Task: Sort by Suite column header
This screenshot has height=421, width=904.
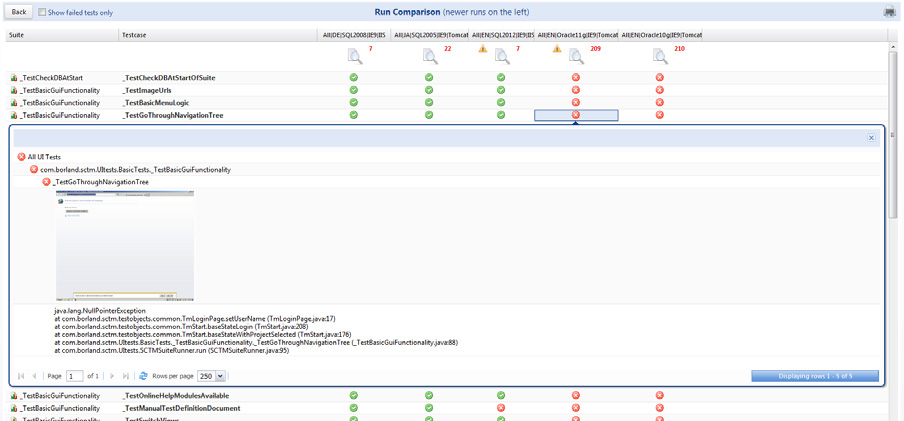Action: 62,35
